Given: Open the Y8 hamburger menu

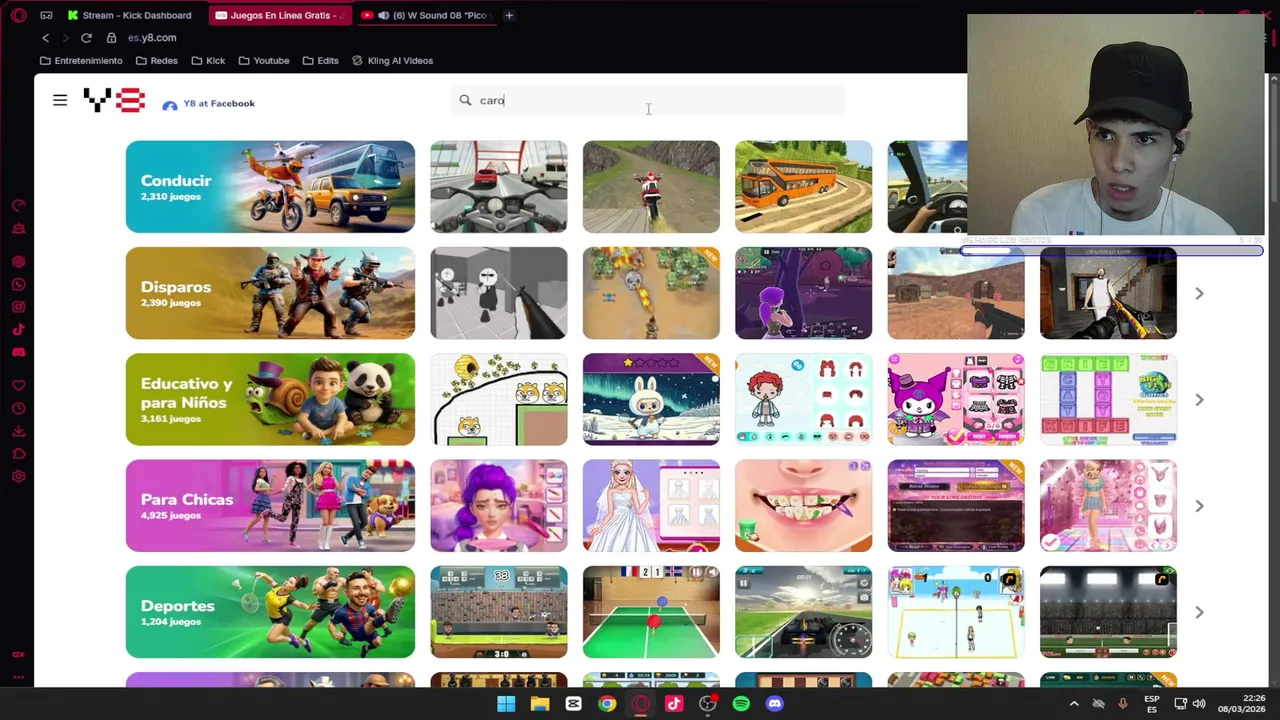Looking at the screenshot, I should (60, 100).
